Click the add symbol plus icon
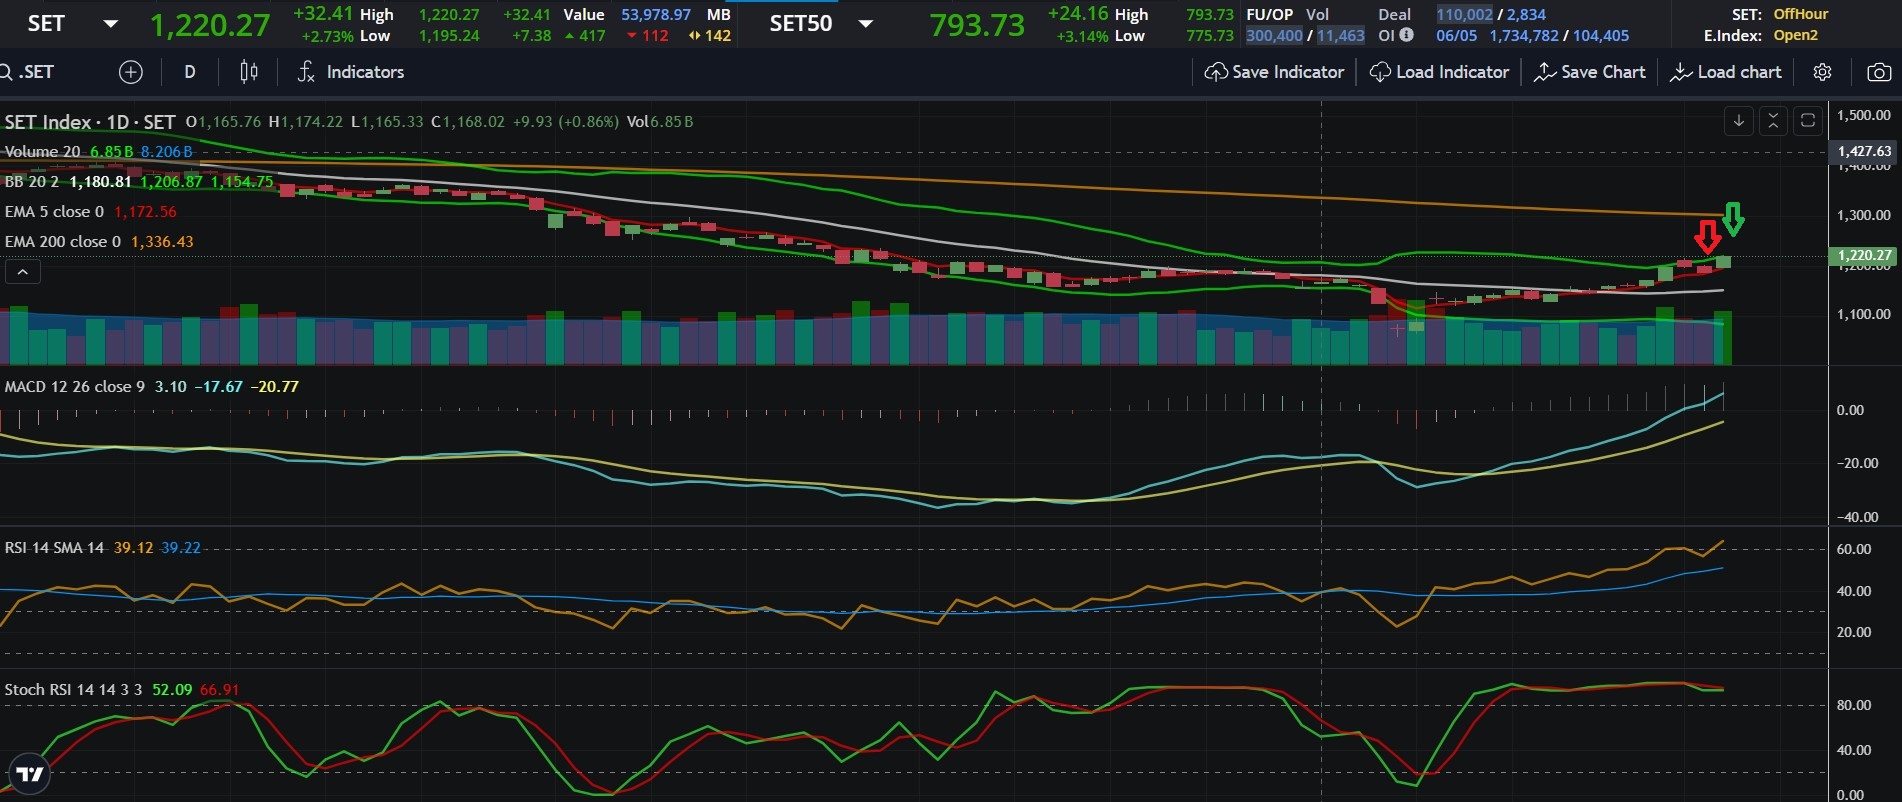Screen dimensions: 1902x802 pos(131,72)
